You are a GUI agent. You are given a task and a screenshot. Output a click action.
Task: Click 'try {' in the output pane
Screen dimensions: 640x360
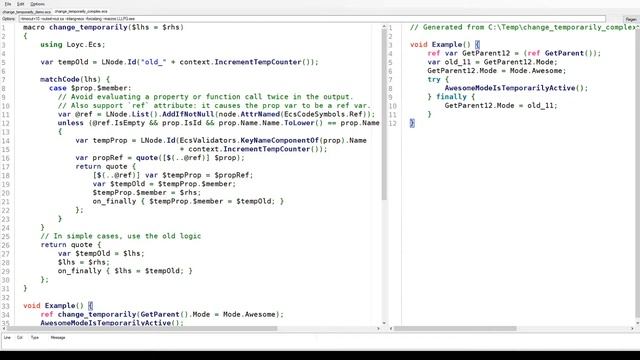438,80
